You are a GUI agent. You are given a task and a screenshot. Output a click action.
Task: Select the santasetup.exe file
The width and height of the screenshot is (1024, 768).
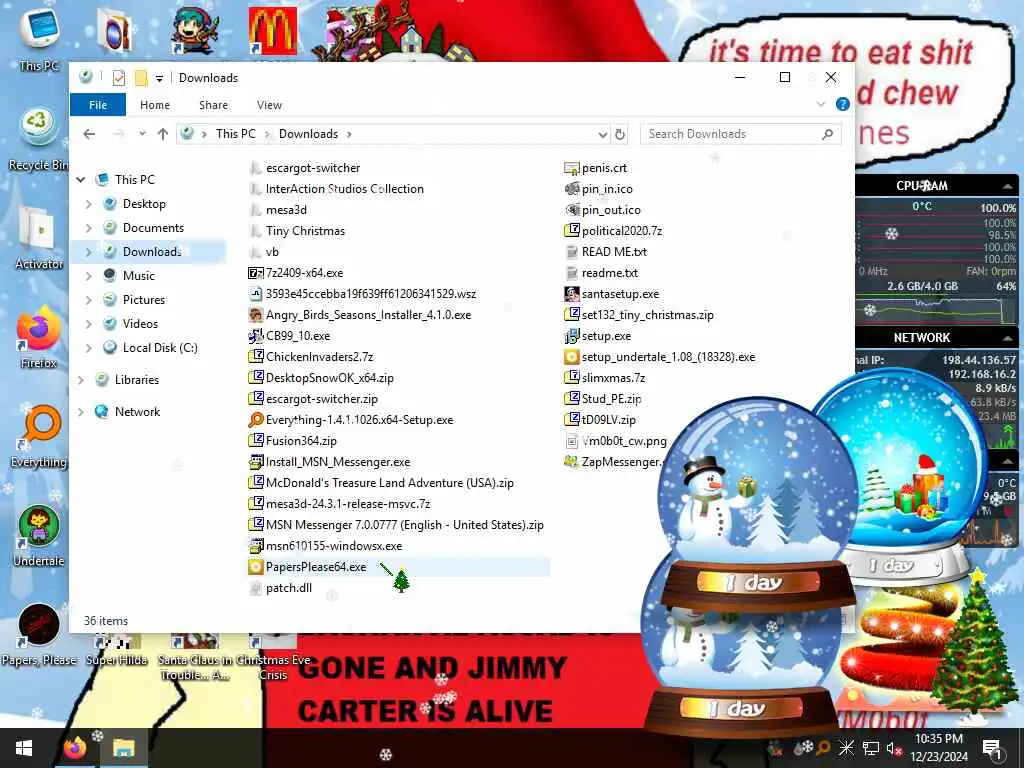click(611, 294)
